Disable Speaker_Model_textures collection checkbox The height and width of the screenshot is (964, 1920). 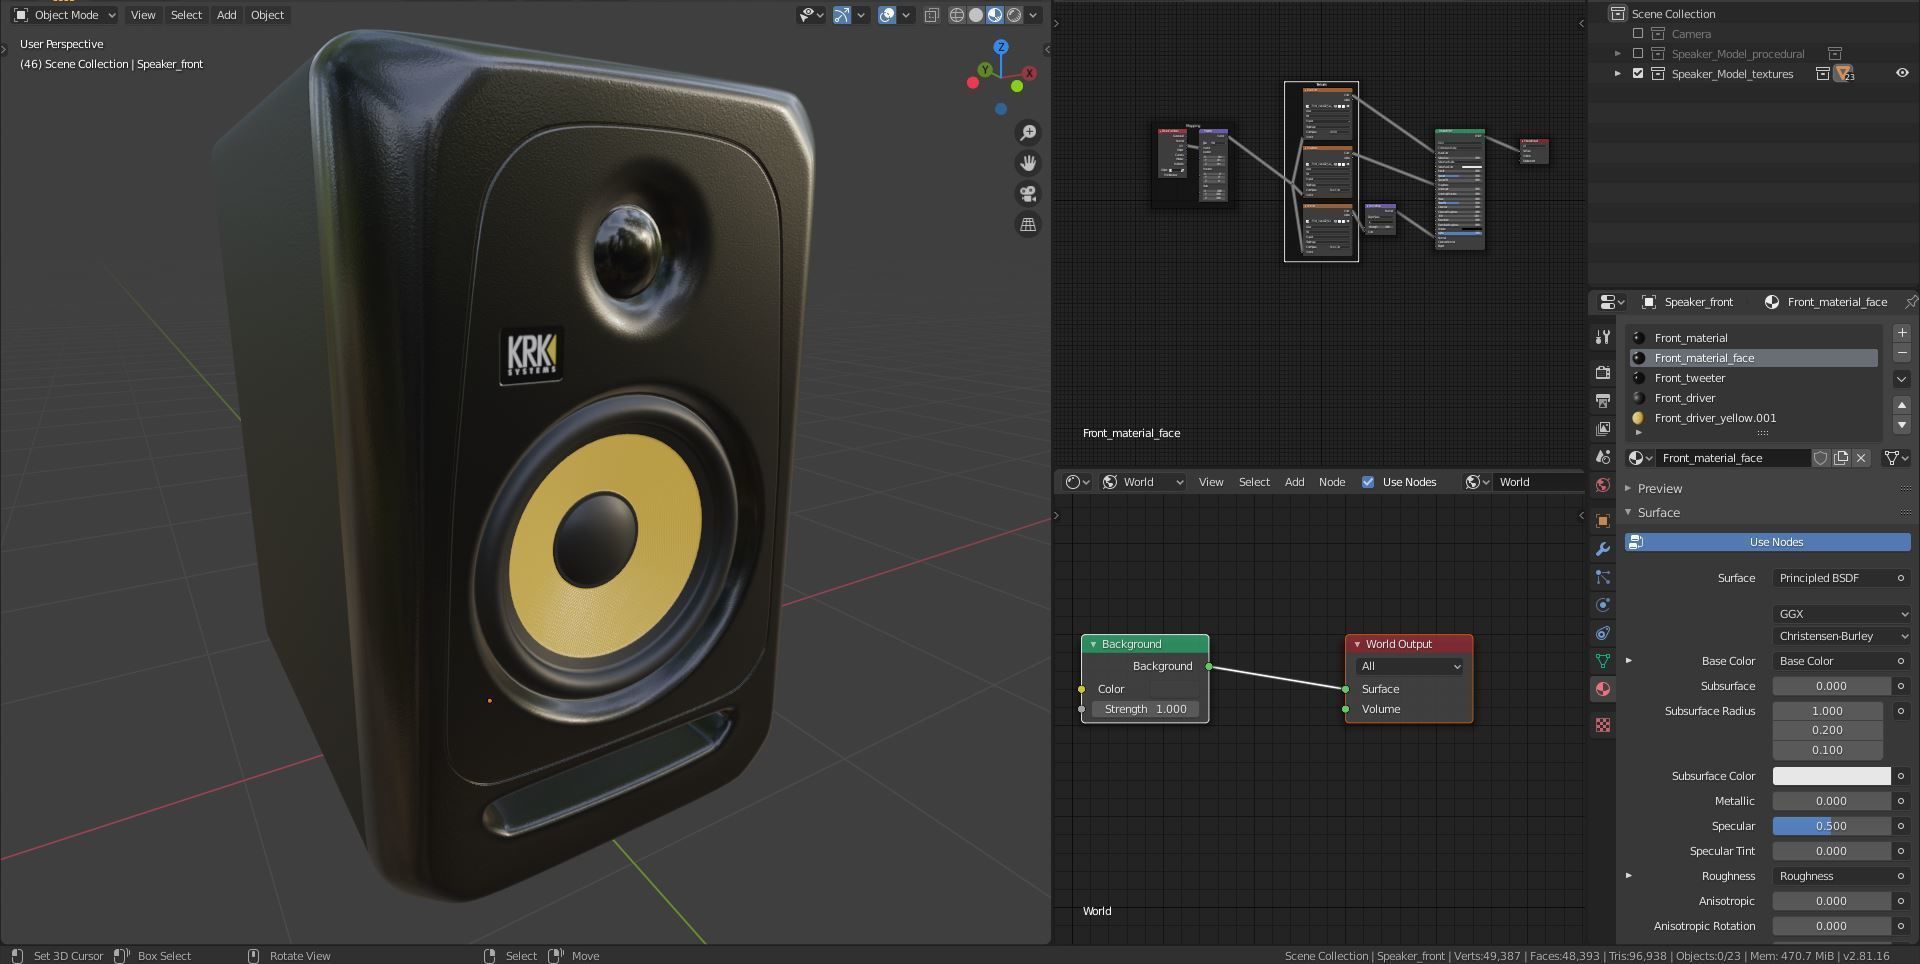[x=1638, y=74]
